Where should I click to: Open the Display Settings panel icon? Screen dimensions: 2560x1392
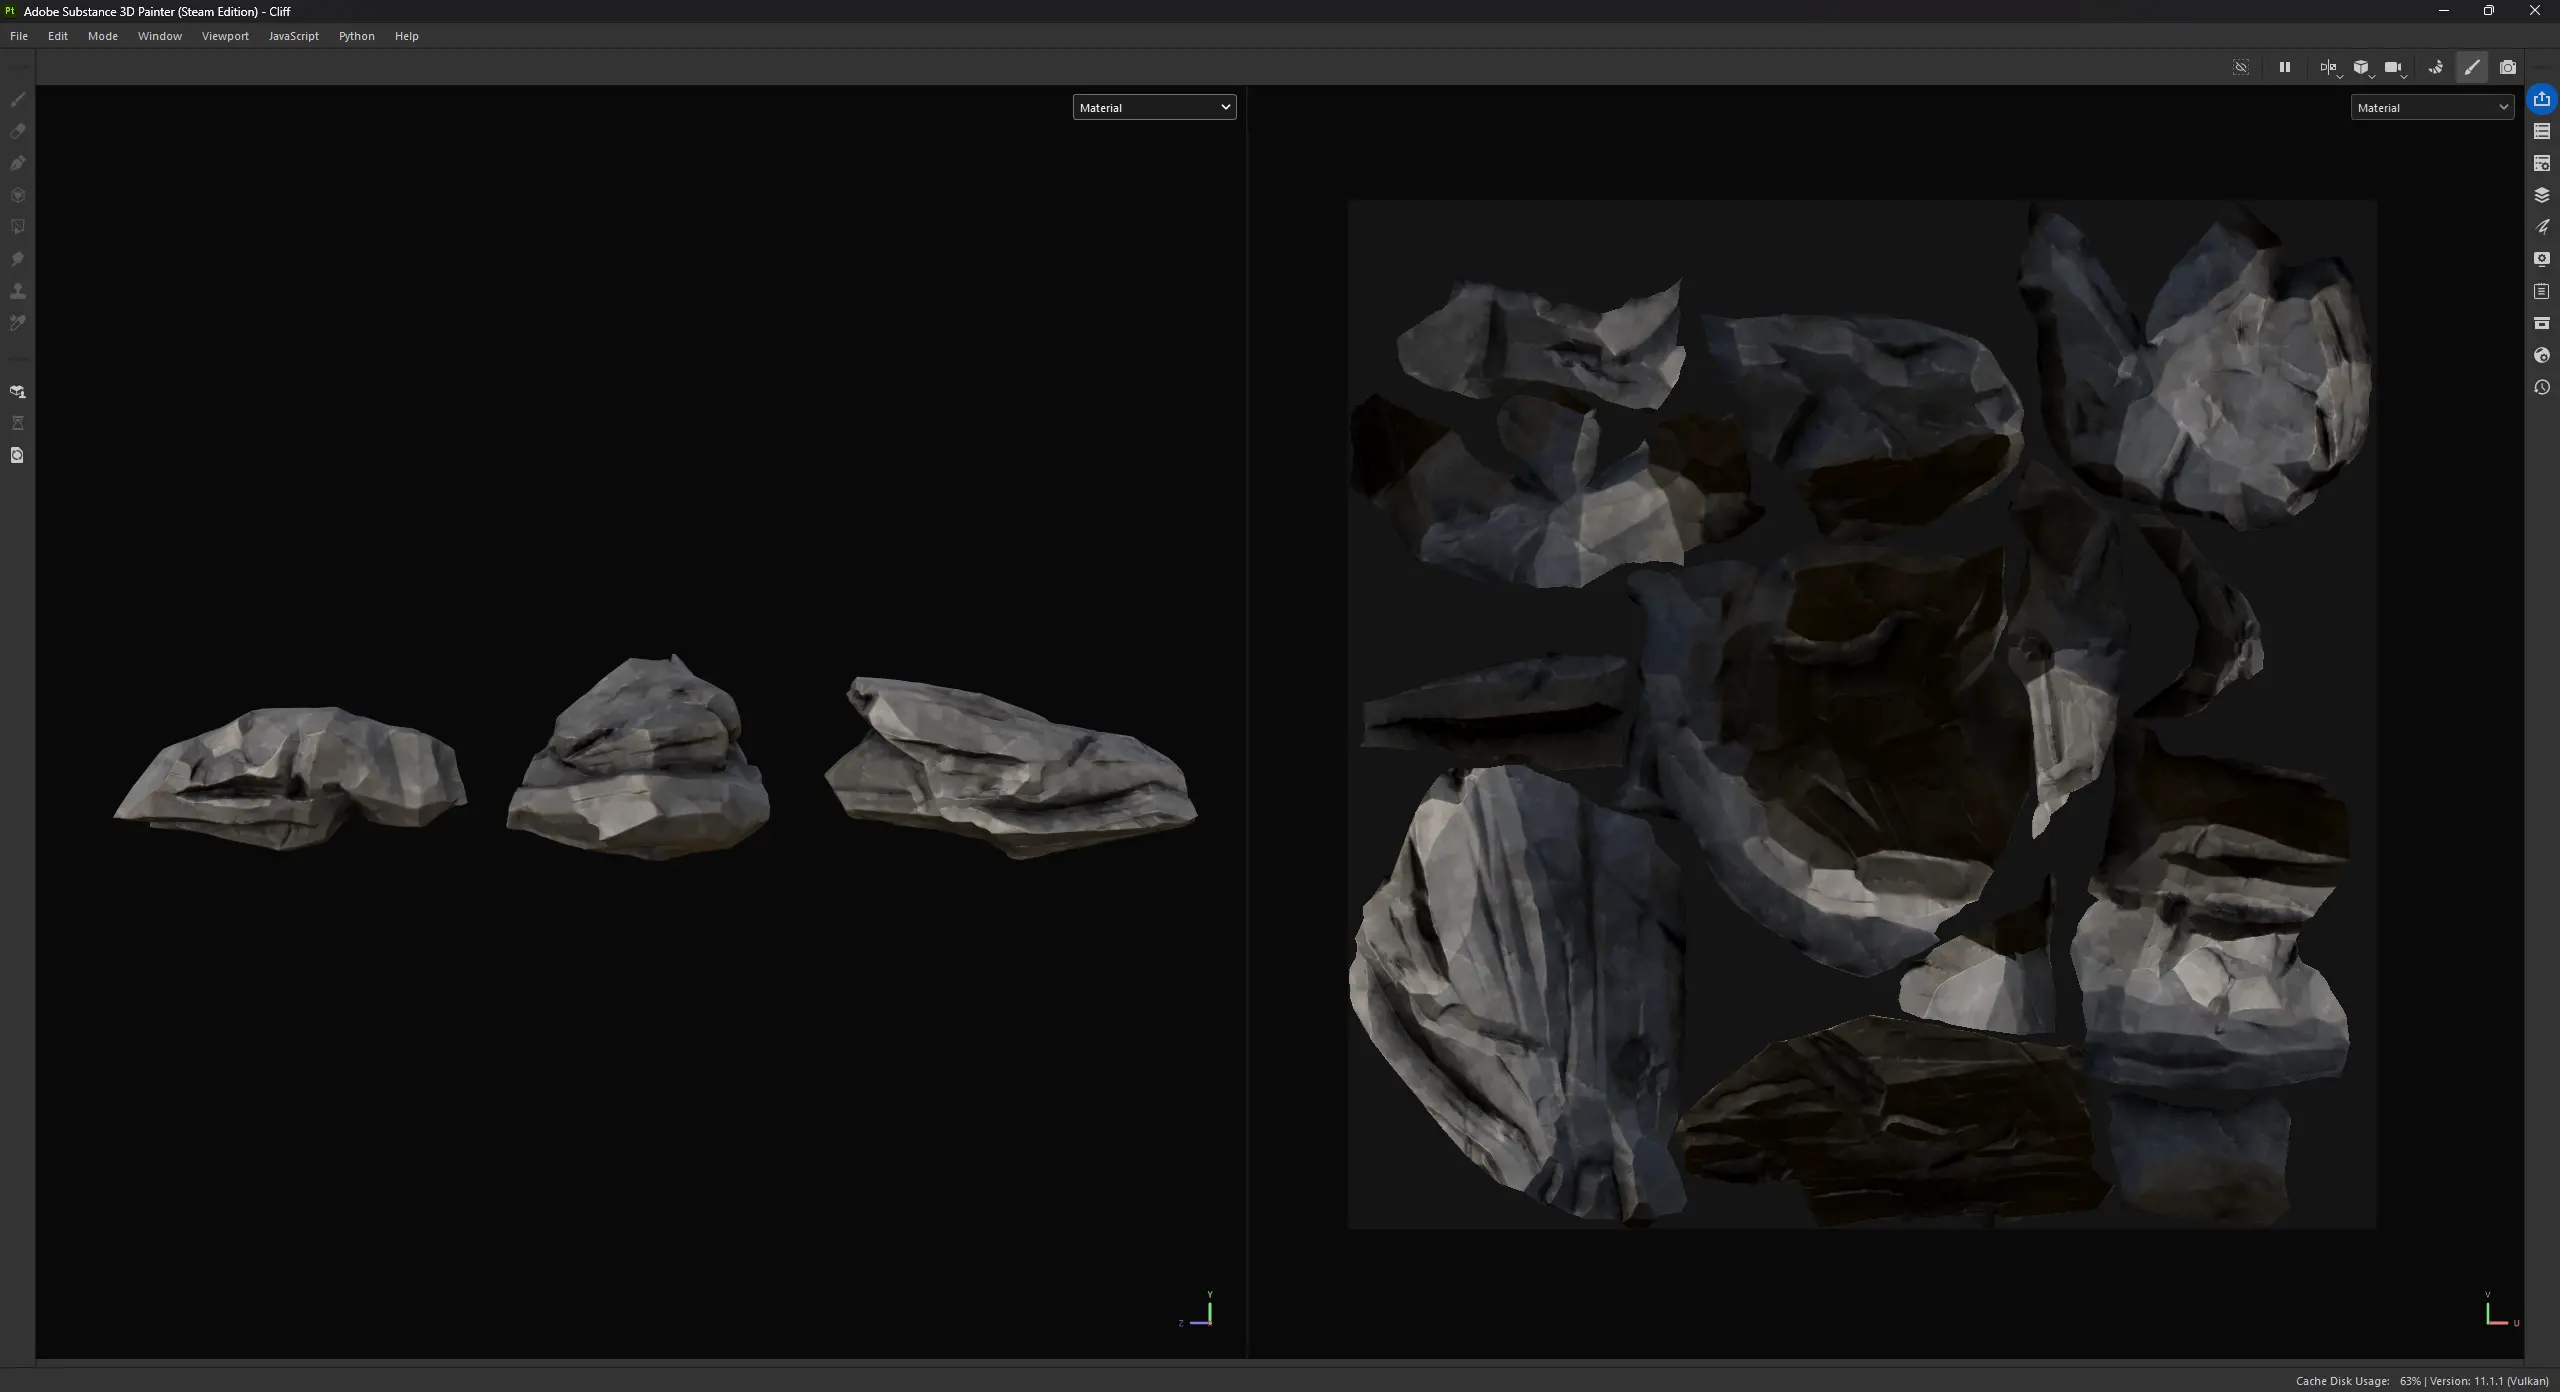2541,259
